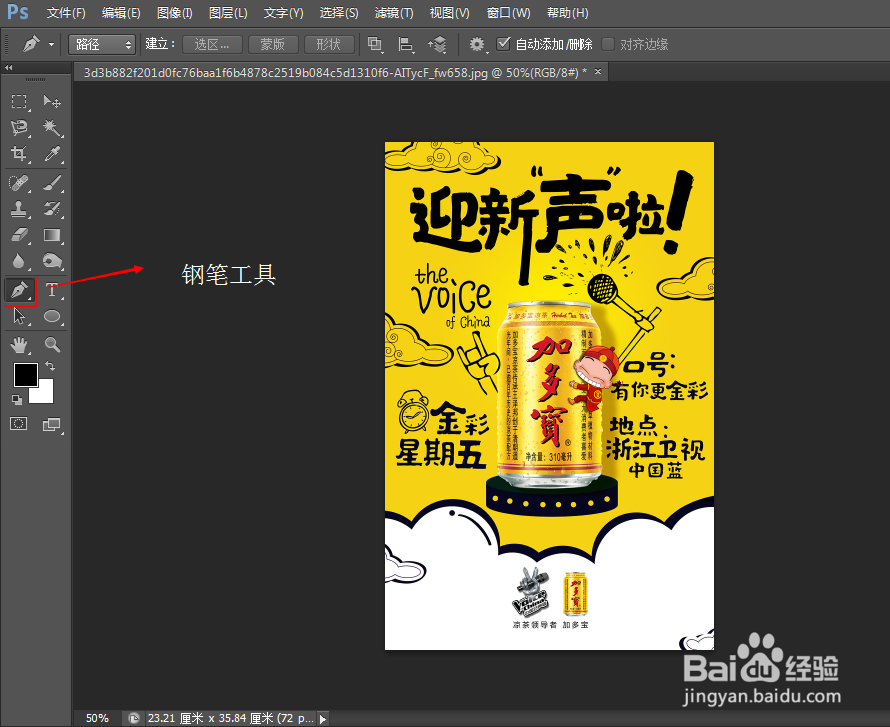Viewport: 890px width, 727px height.
Task: Select the Zoom tool
Action: pos(52,344)
